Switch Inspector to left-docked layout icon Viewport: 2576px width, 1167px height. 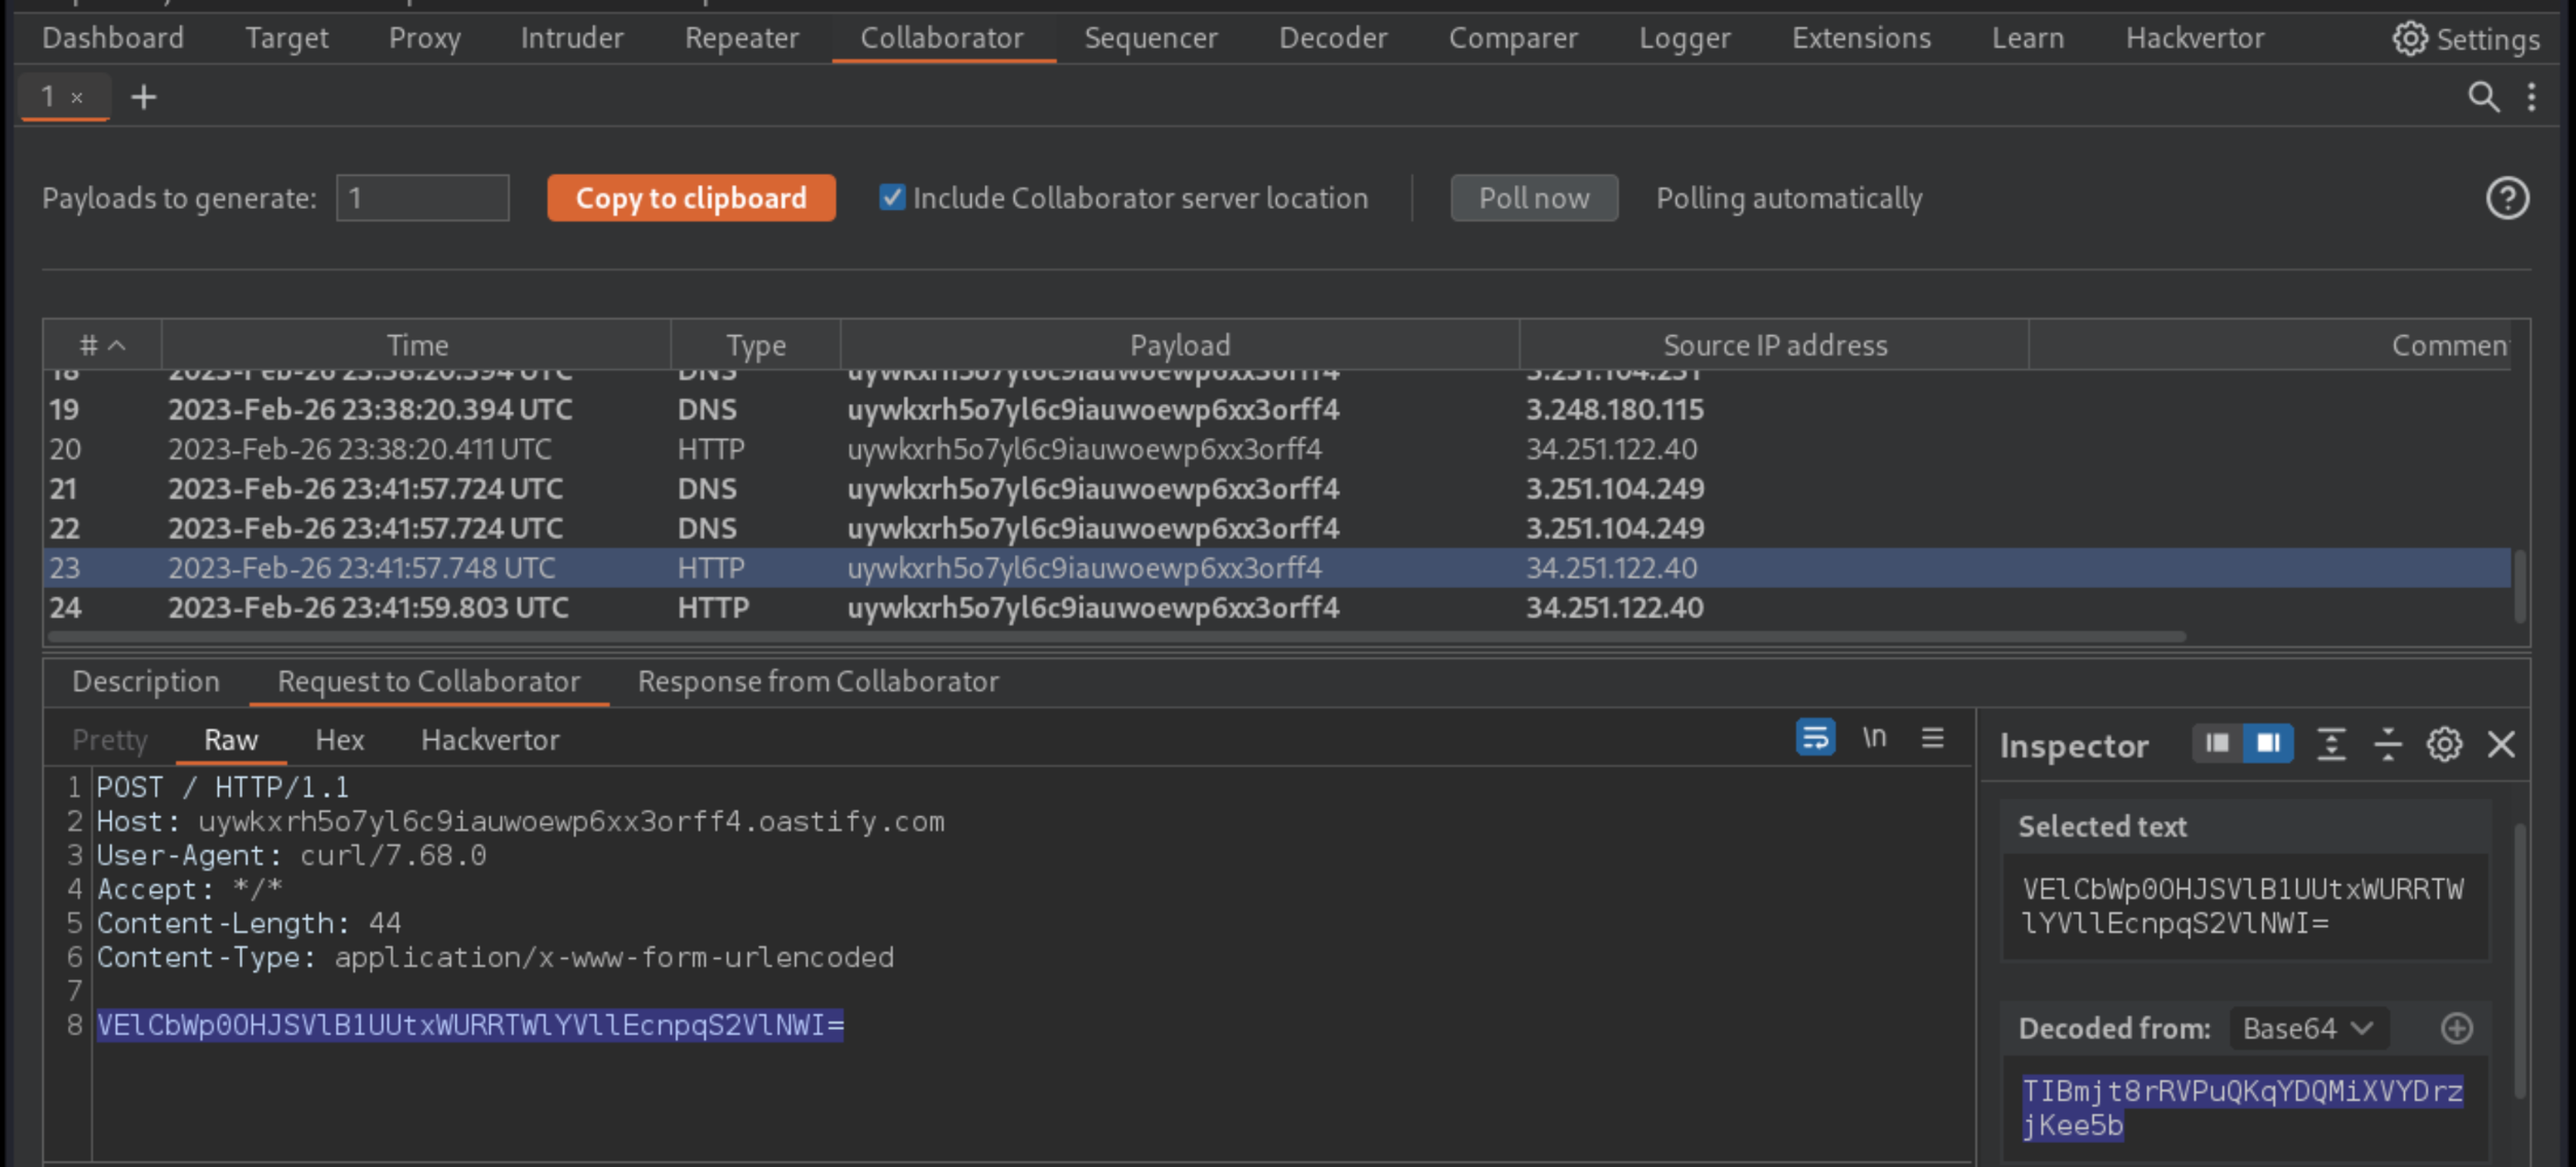pyautogui.click(x=2217, y=743)
